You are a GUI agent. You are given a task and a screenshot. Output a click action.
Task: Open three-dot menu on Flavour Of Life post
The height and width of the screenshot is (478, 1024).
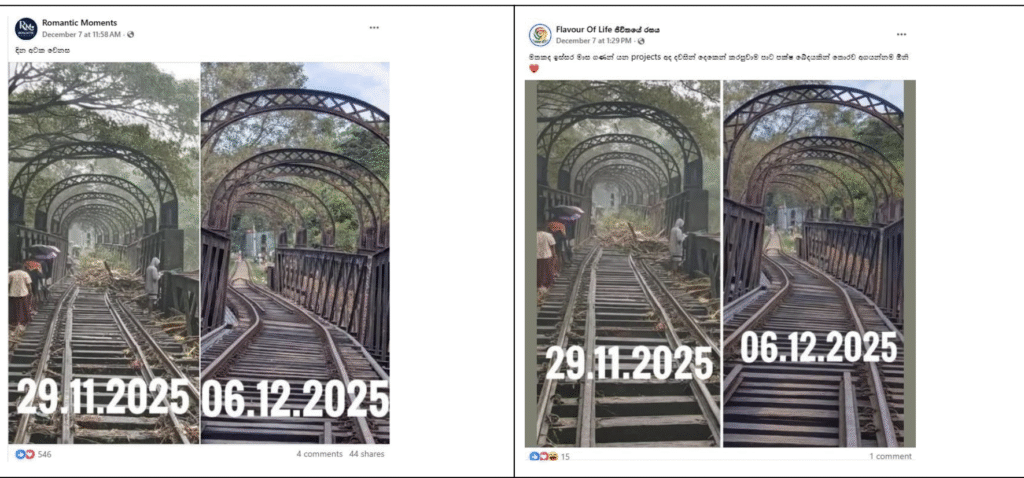(x=901, y=34)
